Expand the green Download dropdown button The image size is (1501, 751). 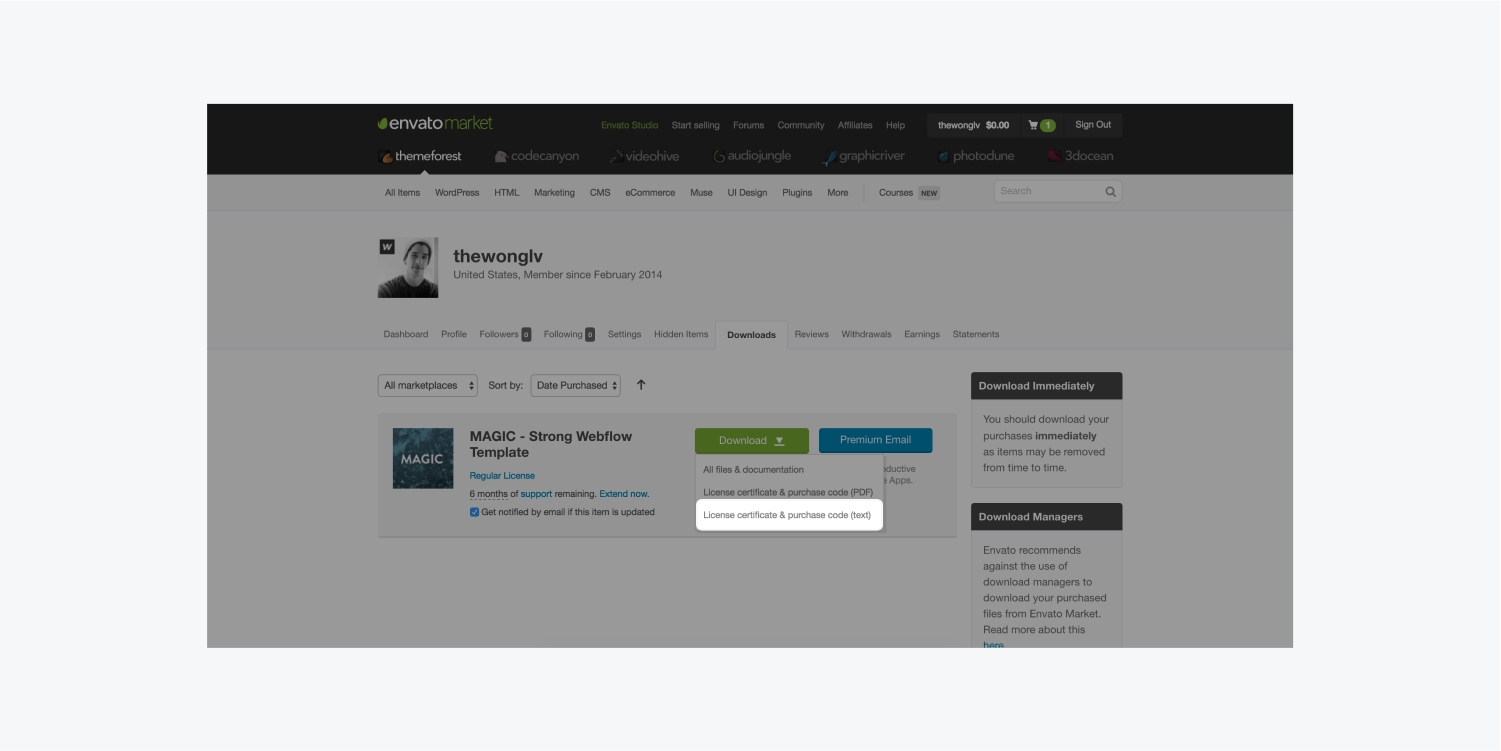pos(752,441)
